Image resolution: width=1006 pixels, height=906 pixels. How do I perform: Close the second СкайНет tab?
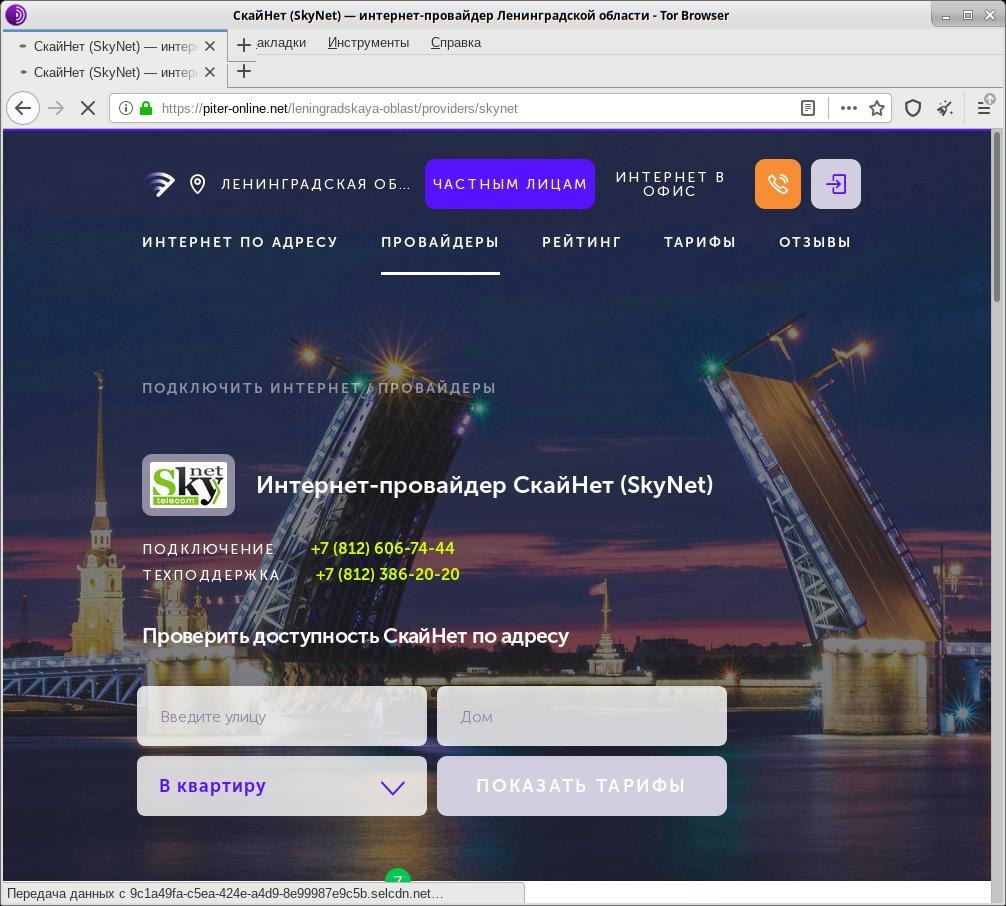pos(209,73)
